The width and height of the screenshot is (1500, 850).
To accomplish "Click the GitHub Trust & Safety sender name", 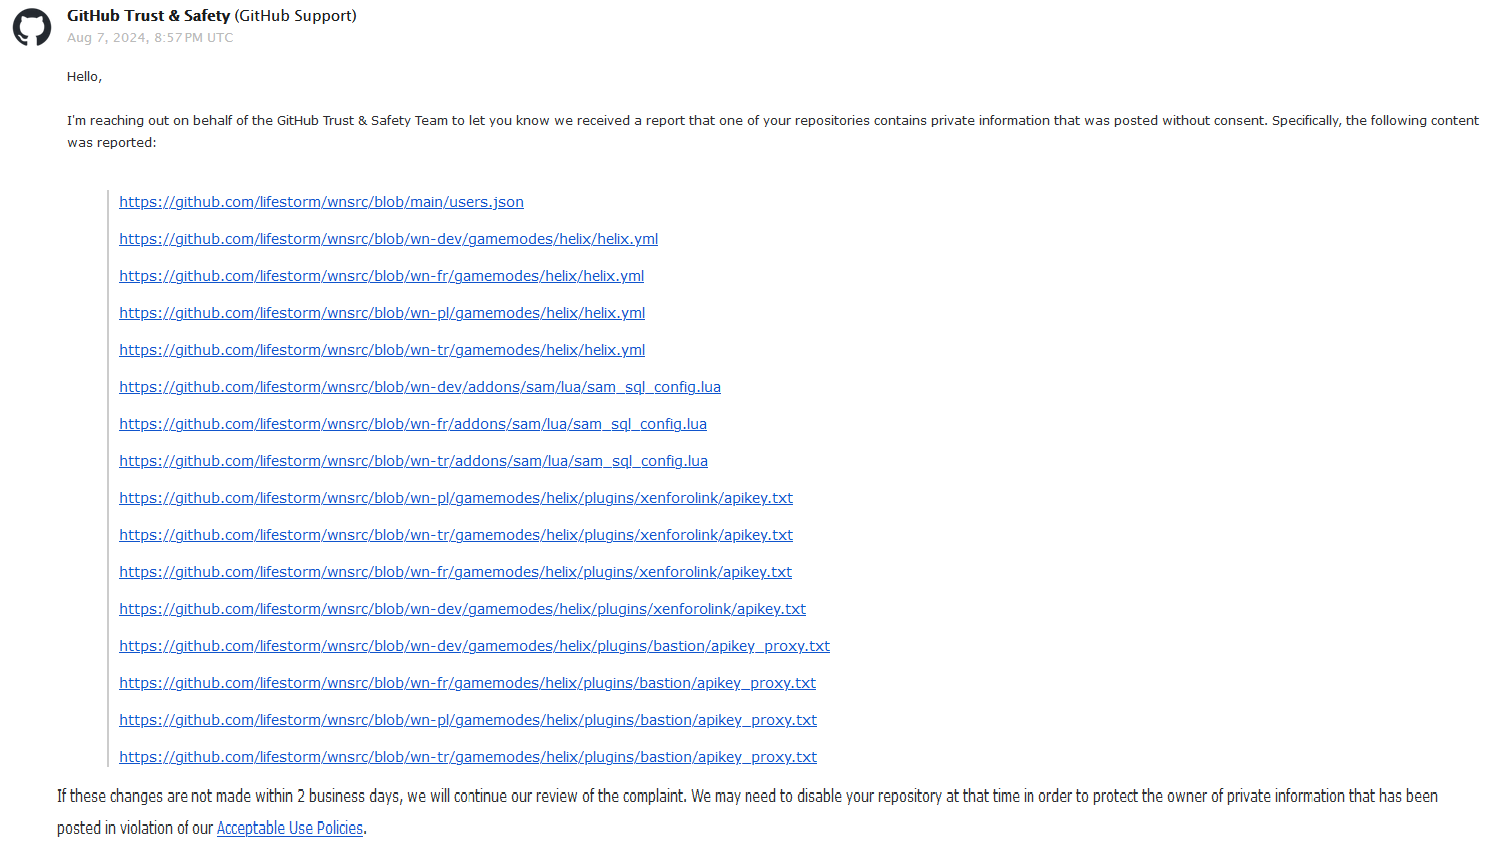I will (x=148, y=16).
